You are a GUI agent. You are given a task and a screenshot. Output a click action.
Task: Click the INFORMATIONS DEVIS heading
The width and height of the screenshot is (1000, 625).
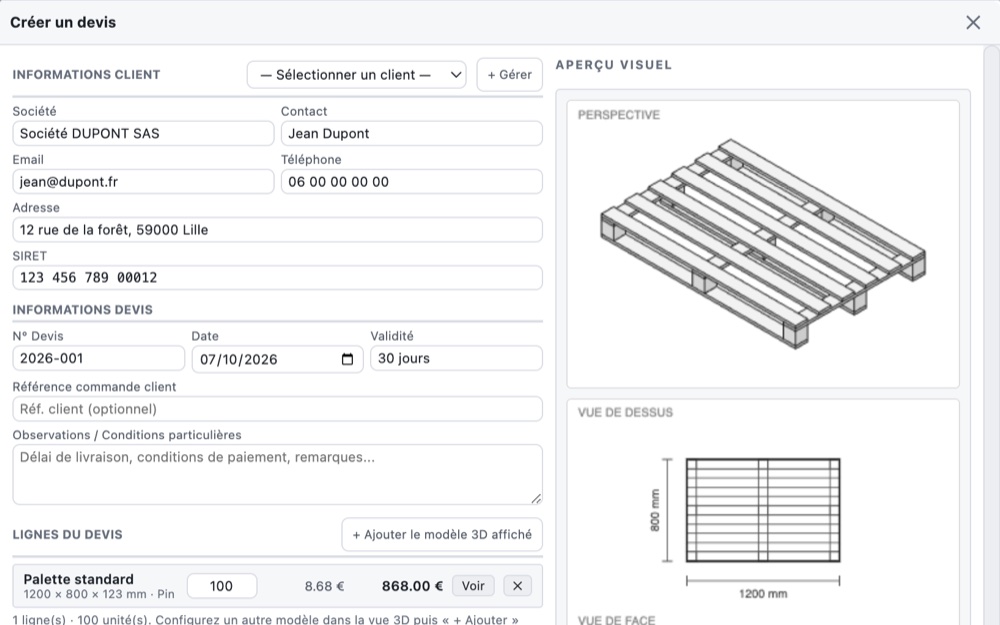(83, 310)
